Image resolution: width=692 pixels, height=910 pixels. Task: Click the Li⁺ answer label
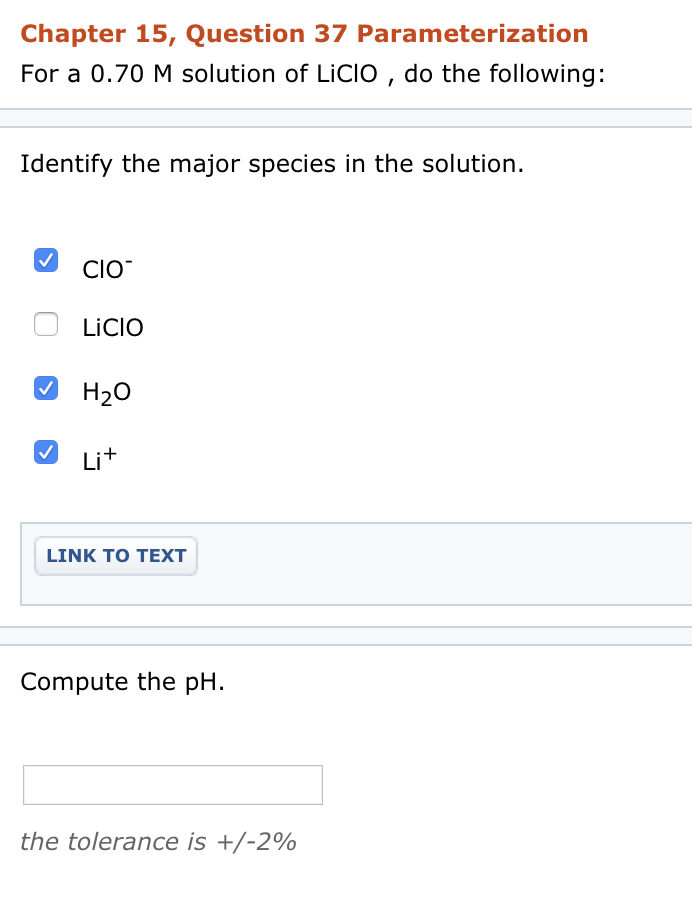tap(99, 458)
